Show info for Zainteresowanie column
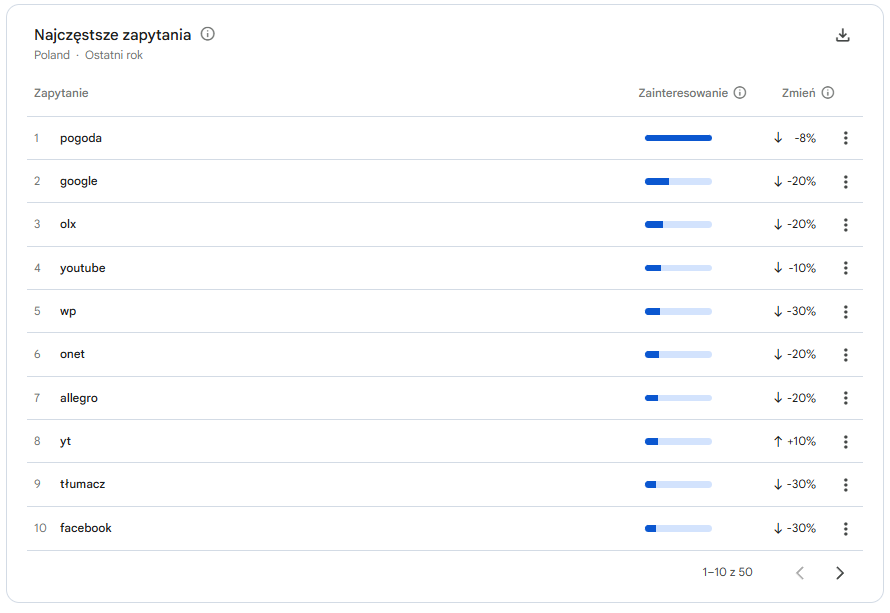The image size is (890, 613). click(x=740, y=93)
